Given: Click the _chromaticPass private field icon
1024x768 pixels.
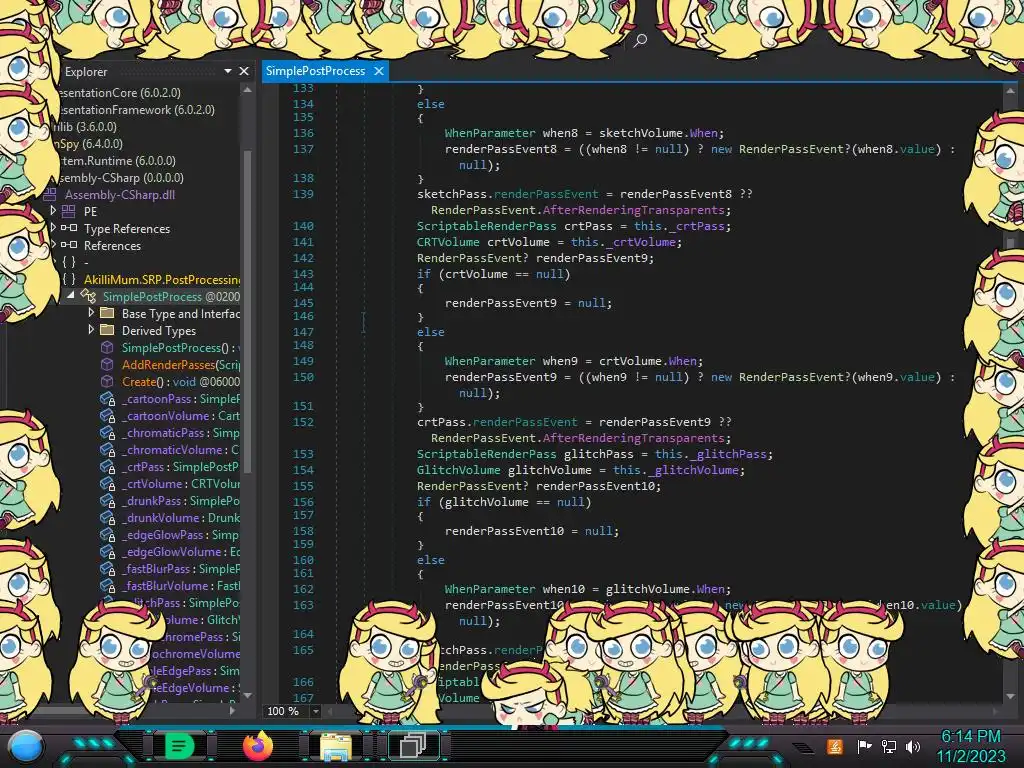Looking at the screenshot, I should (x=107, y=433).
